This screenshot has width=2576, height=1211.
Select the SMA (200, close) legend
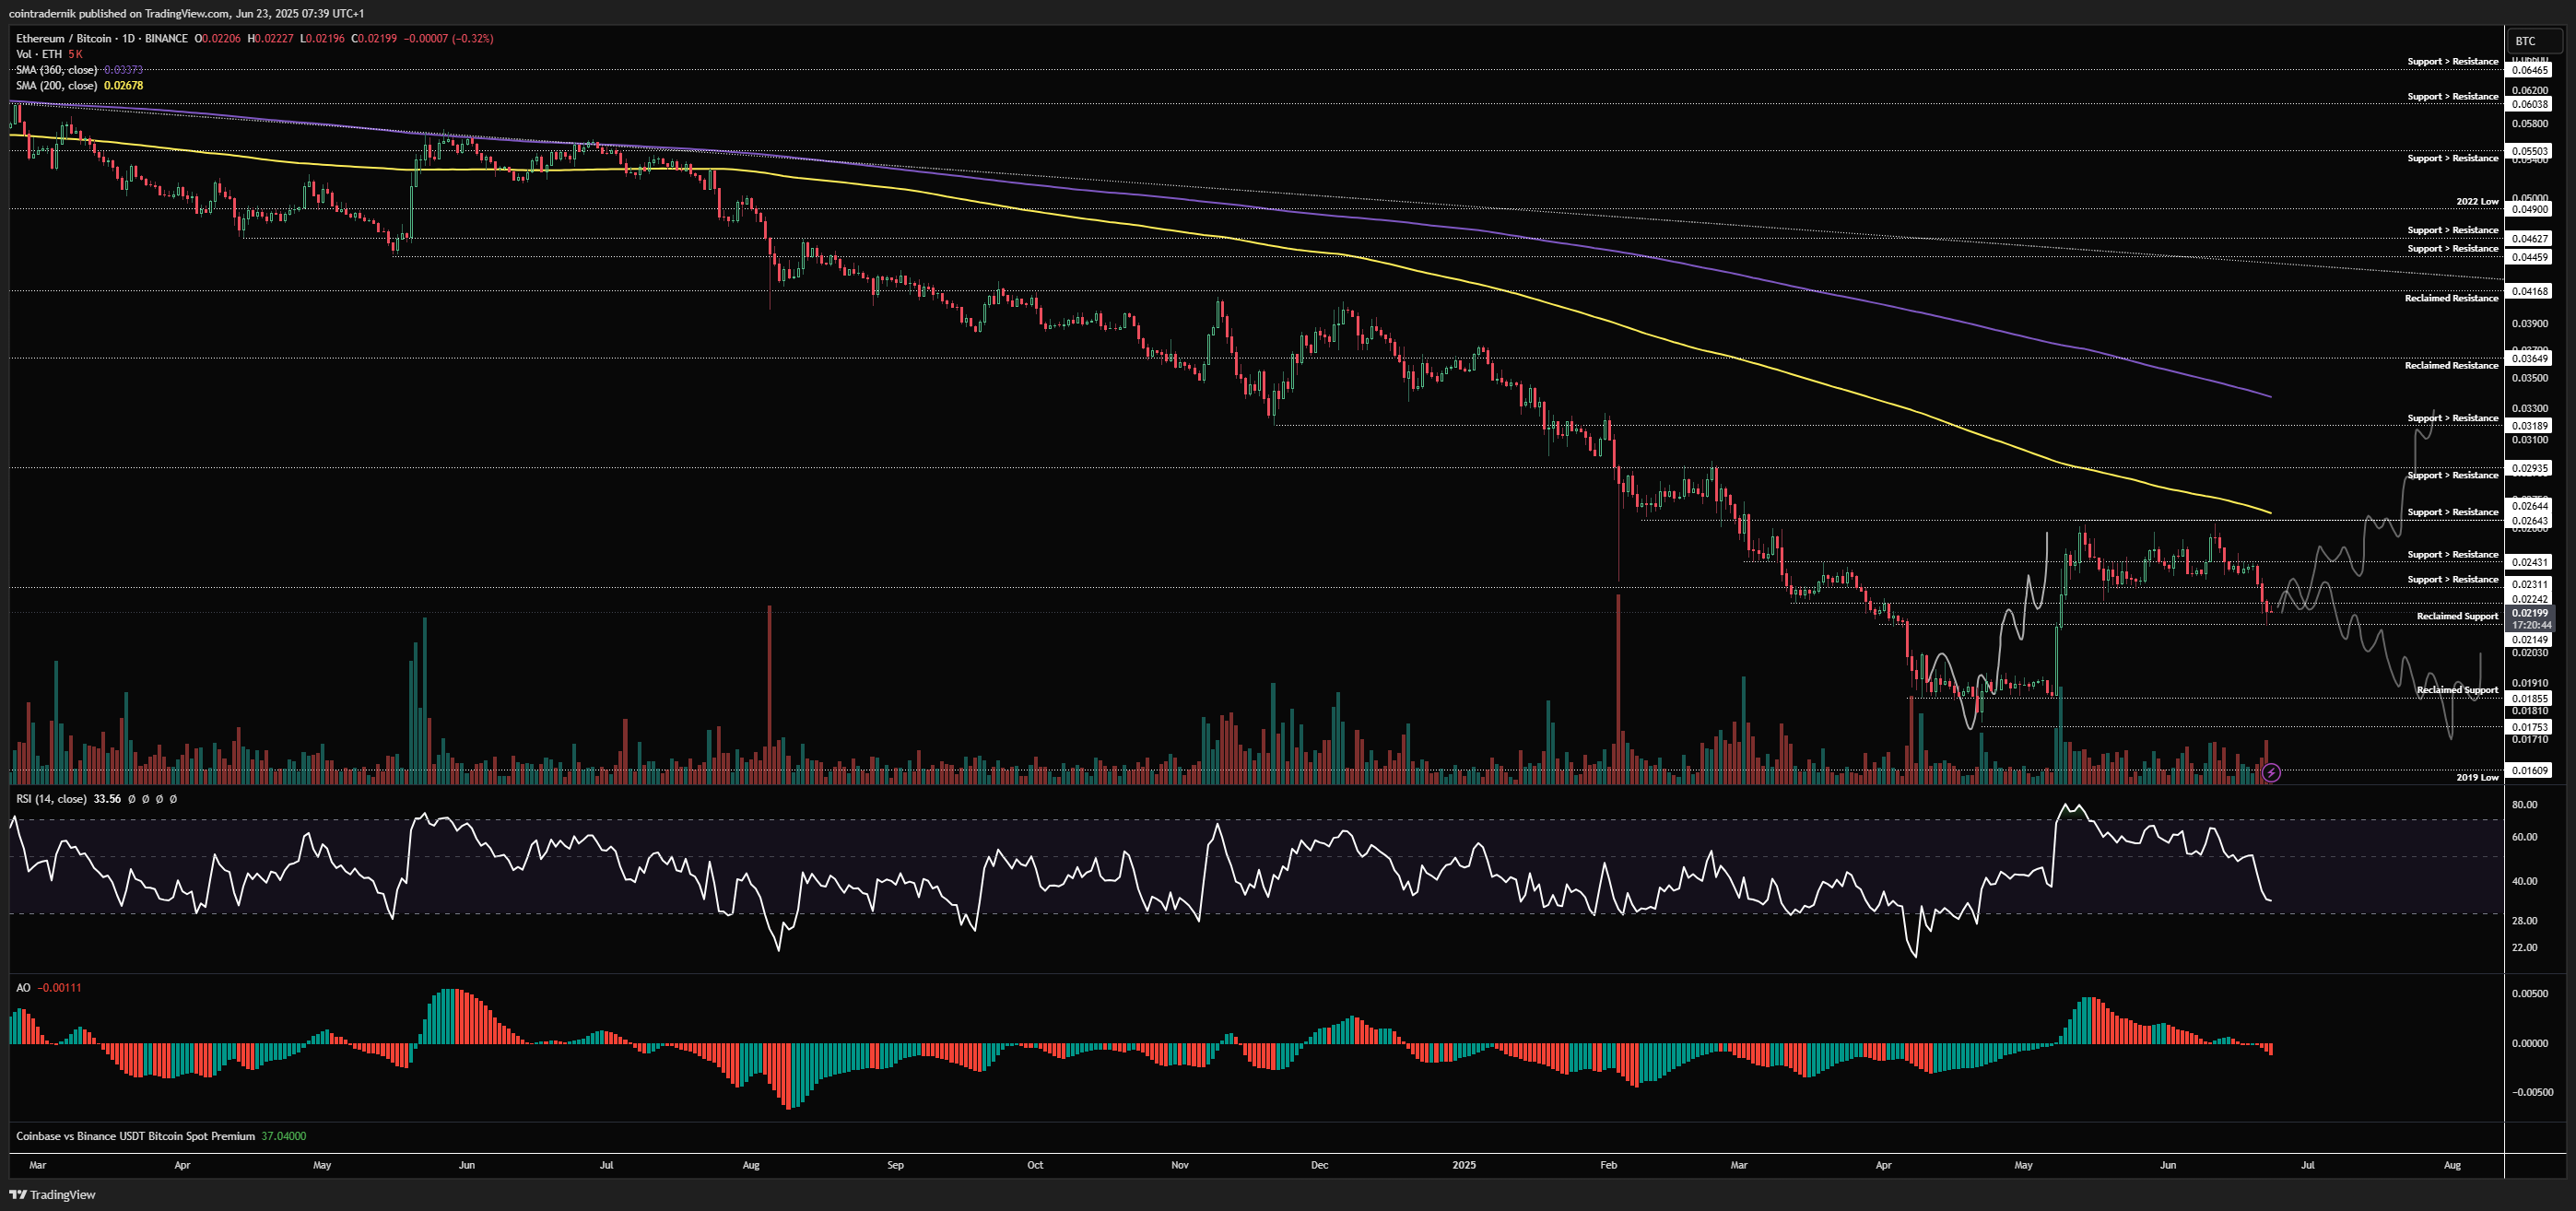[56, 86]
